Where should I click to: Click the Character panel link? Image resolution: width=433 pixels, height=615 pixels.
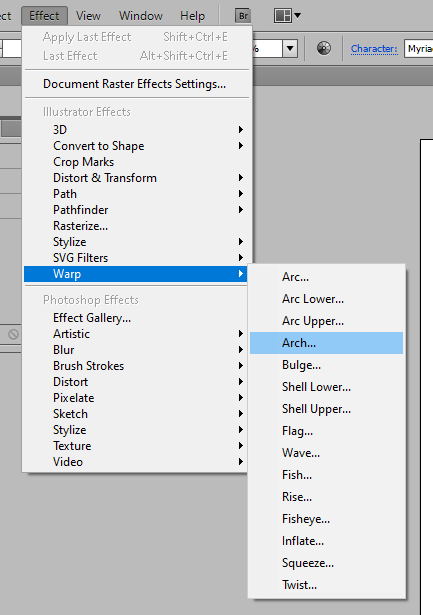(374, 49)
